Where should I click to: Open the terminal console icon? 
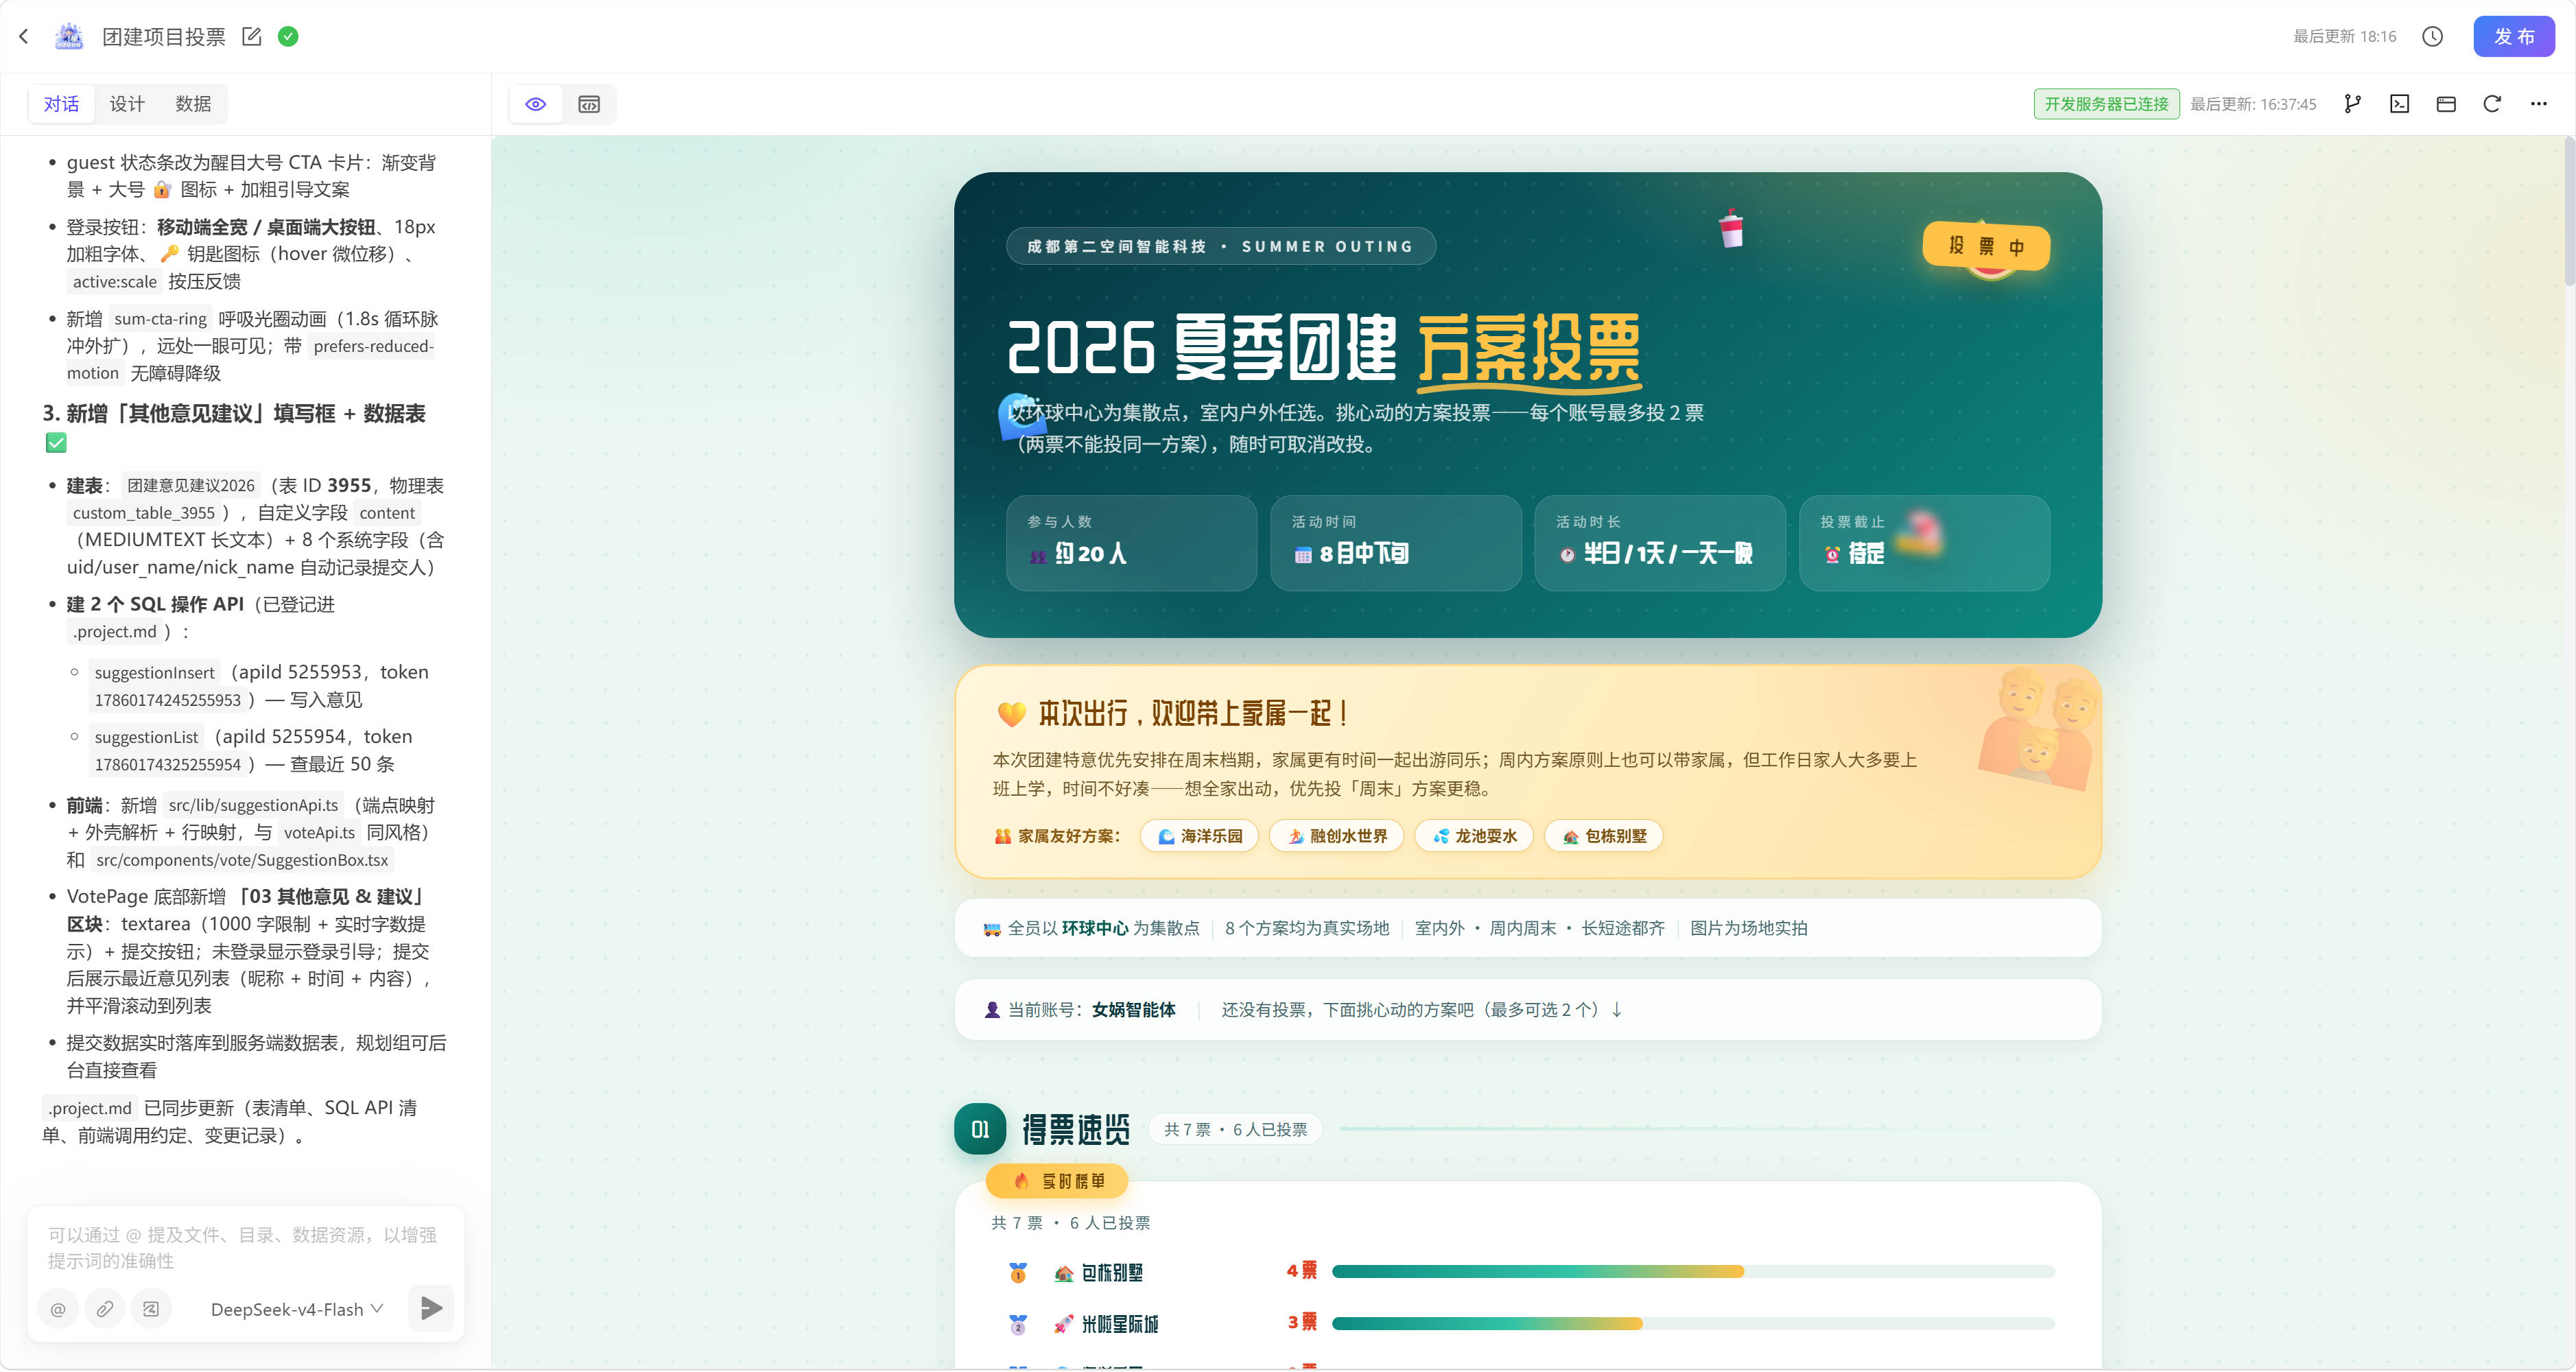[2399, 104]
